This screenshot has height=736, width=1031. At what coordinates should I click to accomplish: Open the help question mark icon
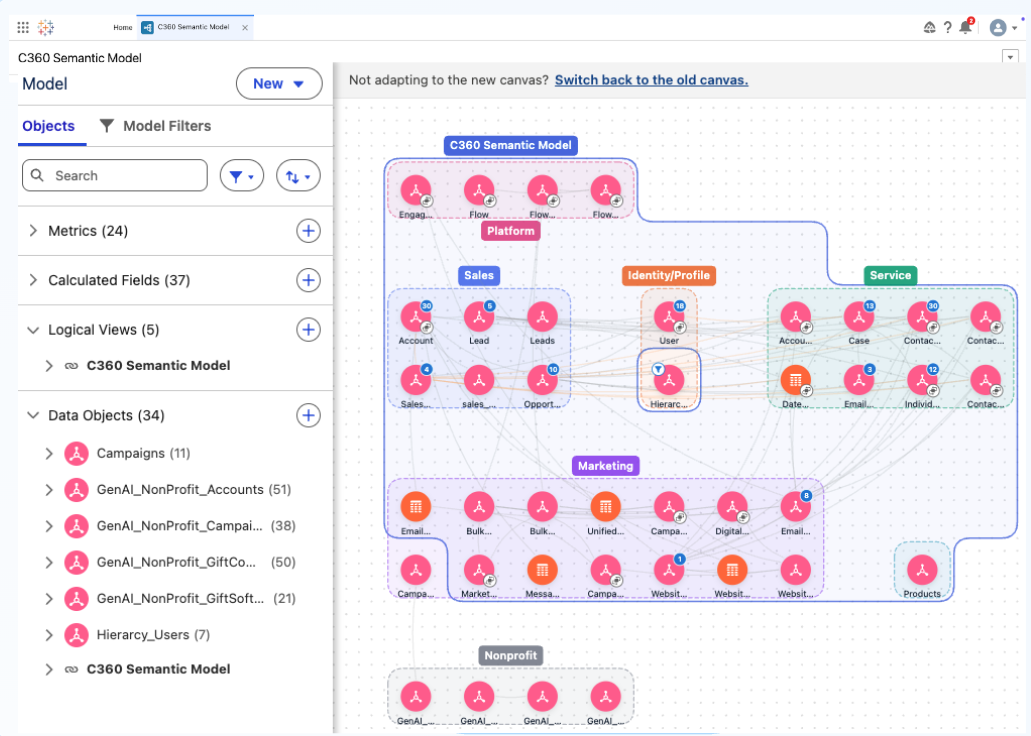coord(947,28)
